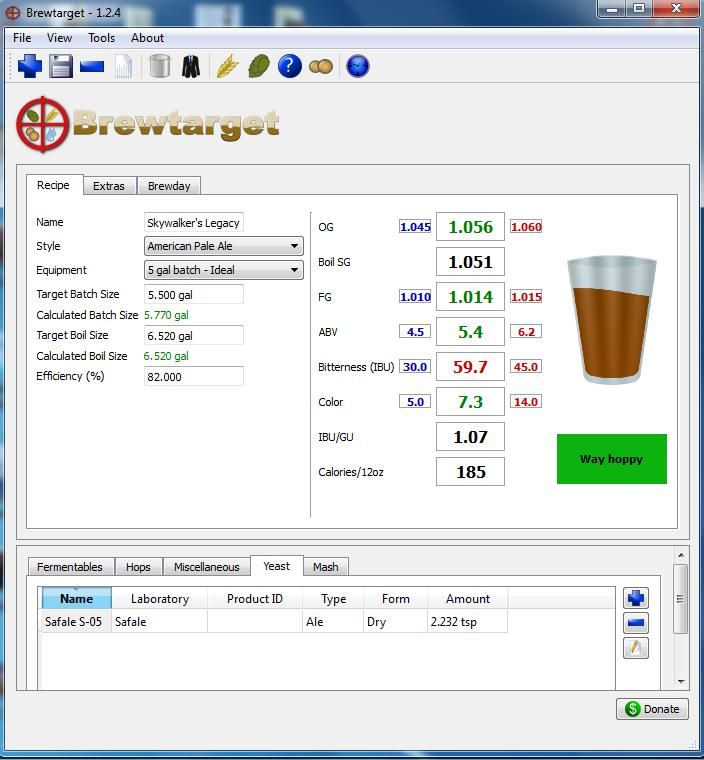Sort by the Amount column header
The width and height of the screenshot is (704, 760).
(468, 599)
